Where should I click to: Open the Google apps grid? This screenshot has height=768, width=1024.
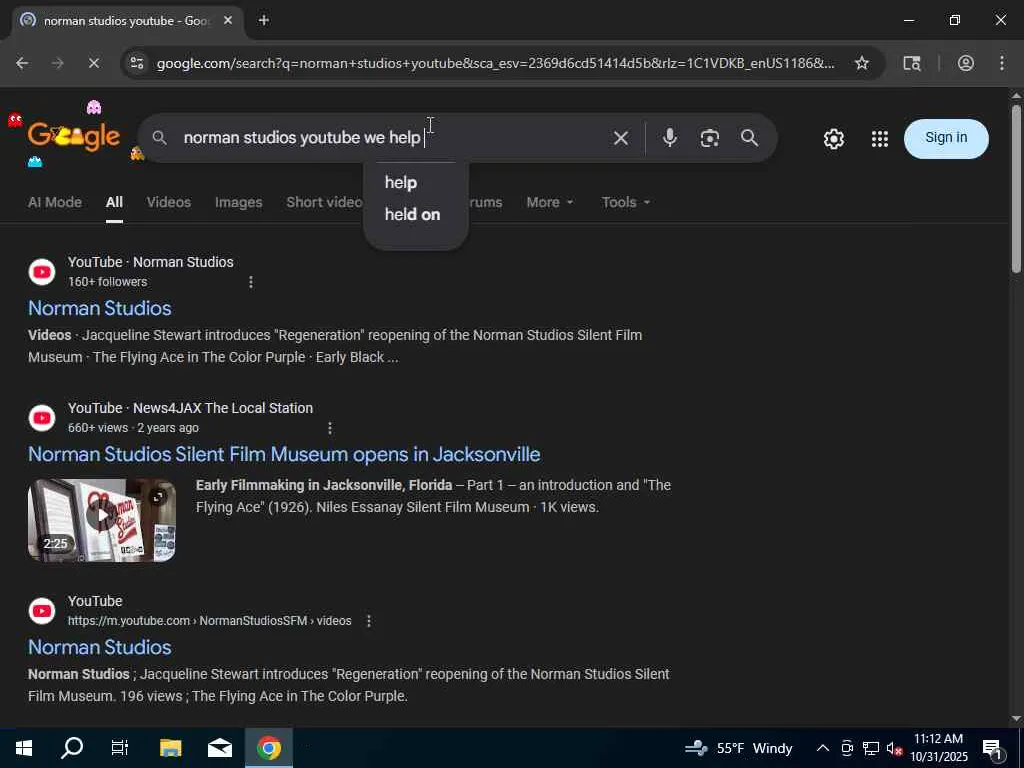click(x=879, y=138)
